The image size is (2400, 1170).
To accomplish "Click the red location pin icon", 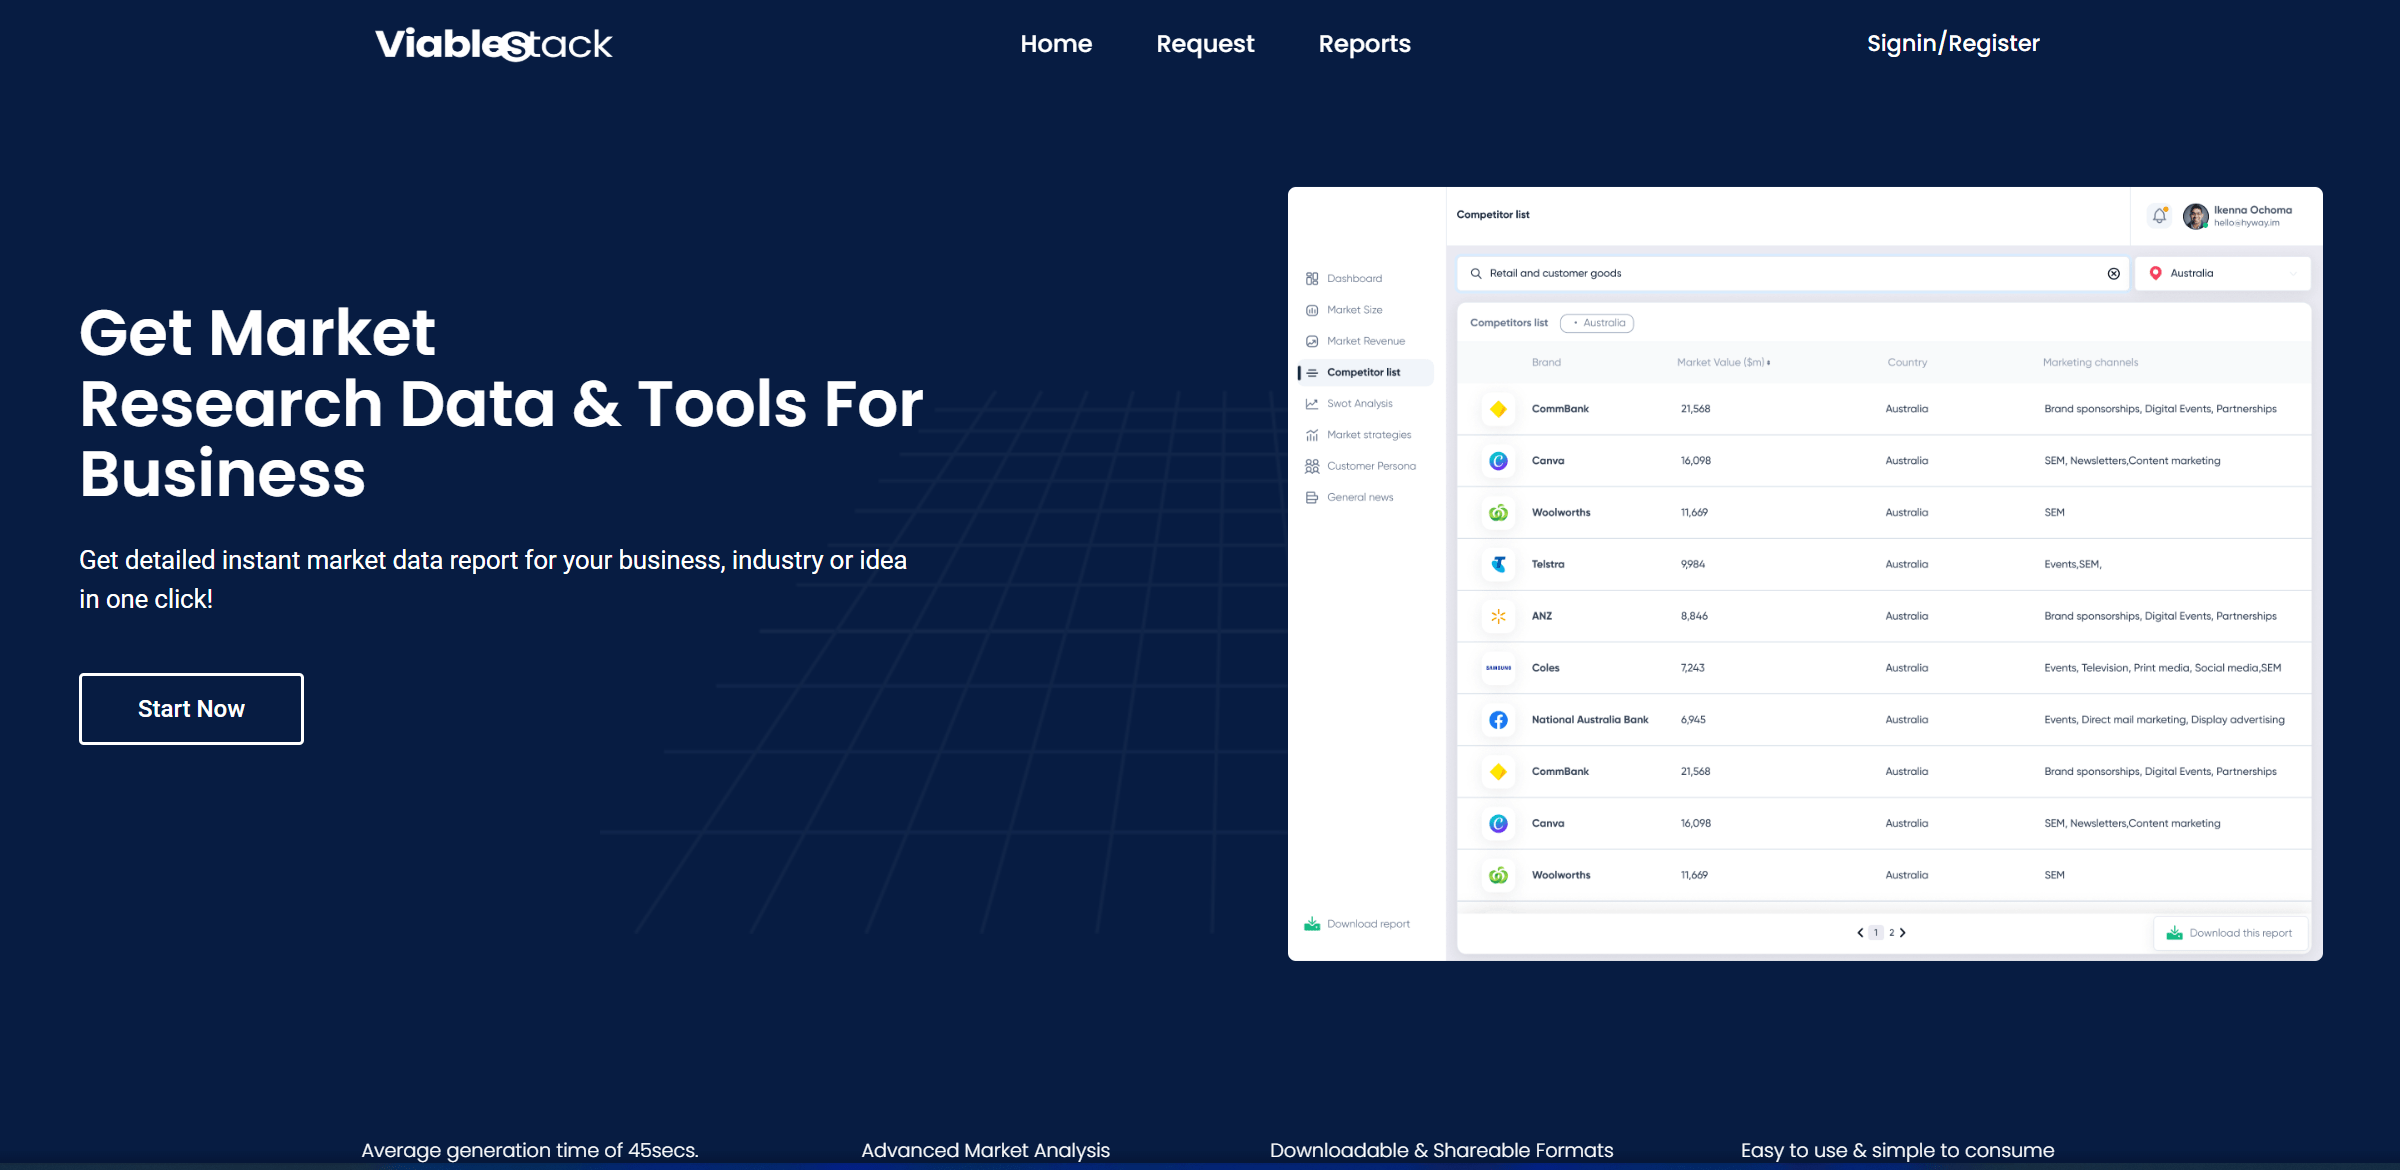I will click(2156, 273).
